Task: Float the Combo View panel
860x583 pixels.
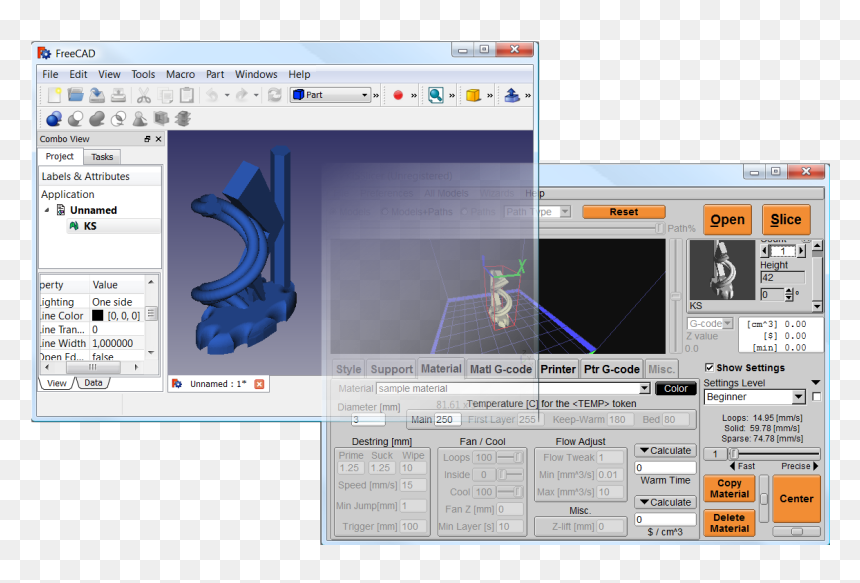Action: (147, 139)
